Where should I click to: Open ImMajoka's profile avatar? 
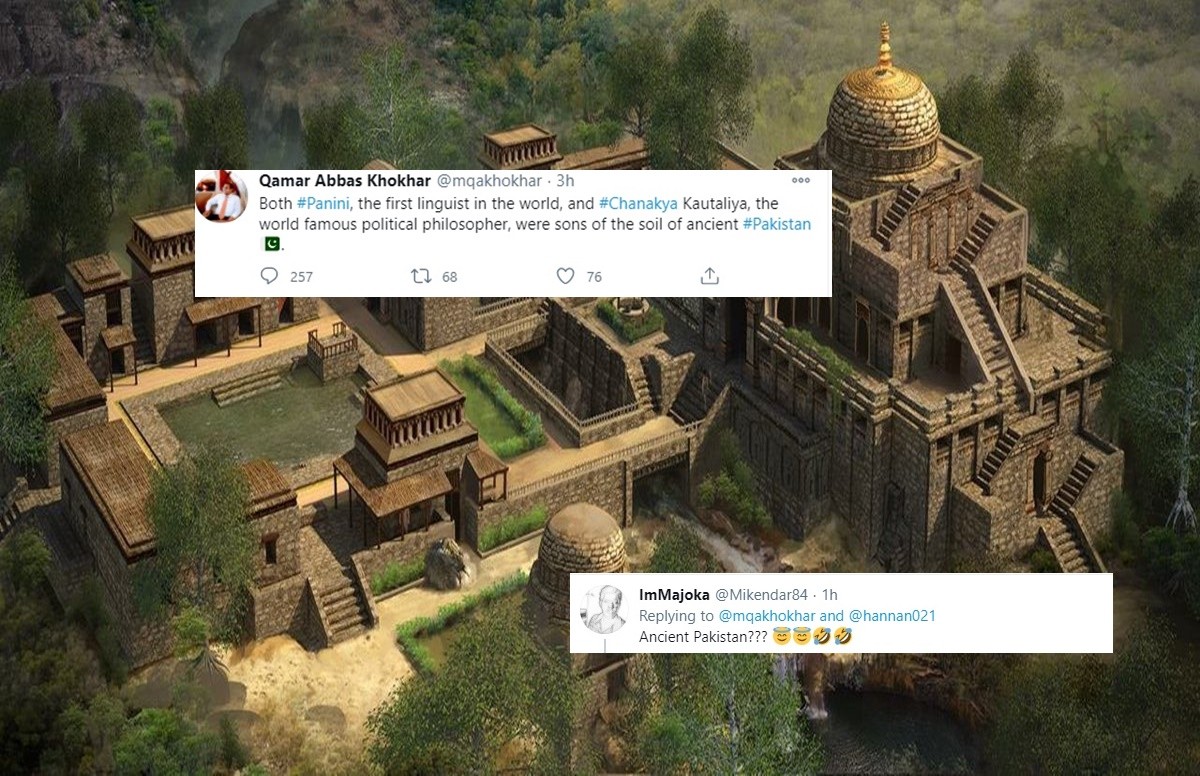[x=604, y=609]
